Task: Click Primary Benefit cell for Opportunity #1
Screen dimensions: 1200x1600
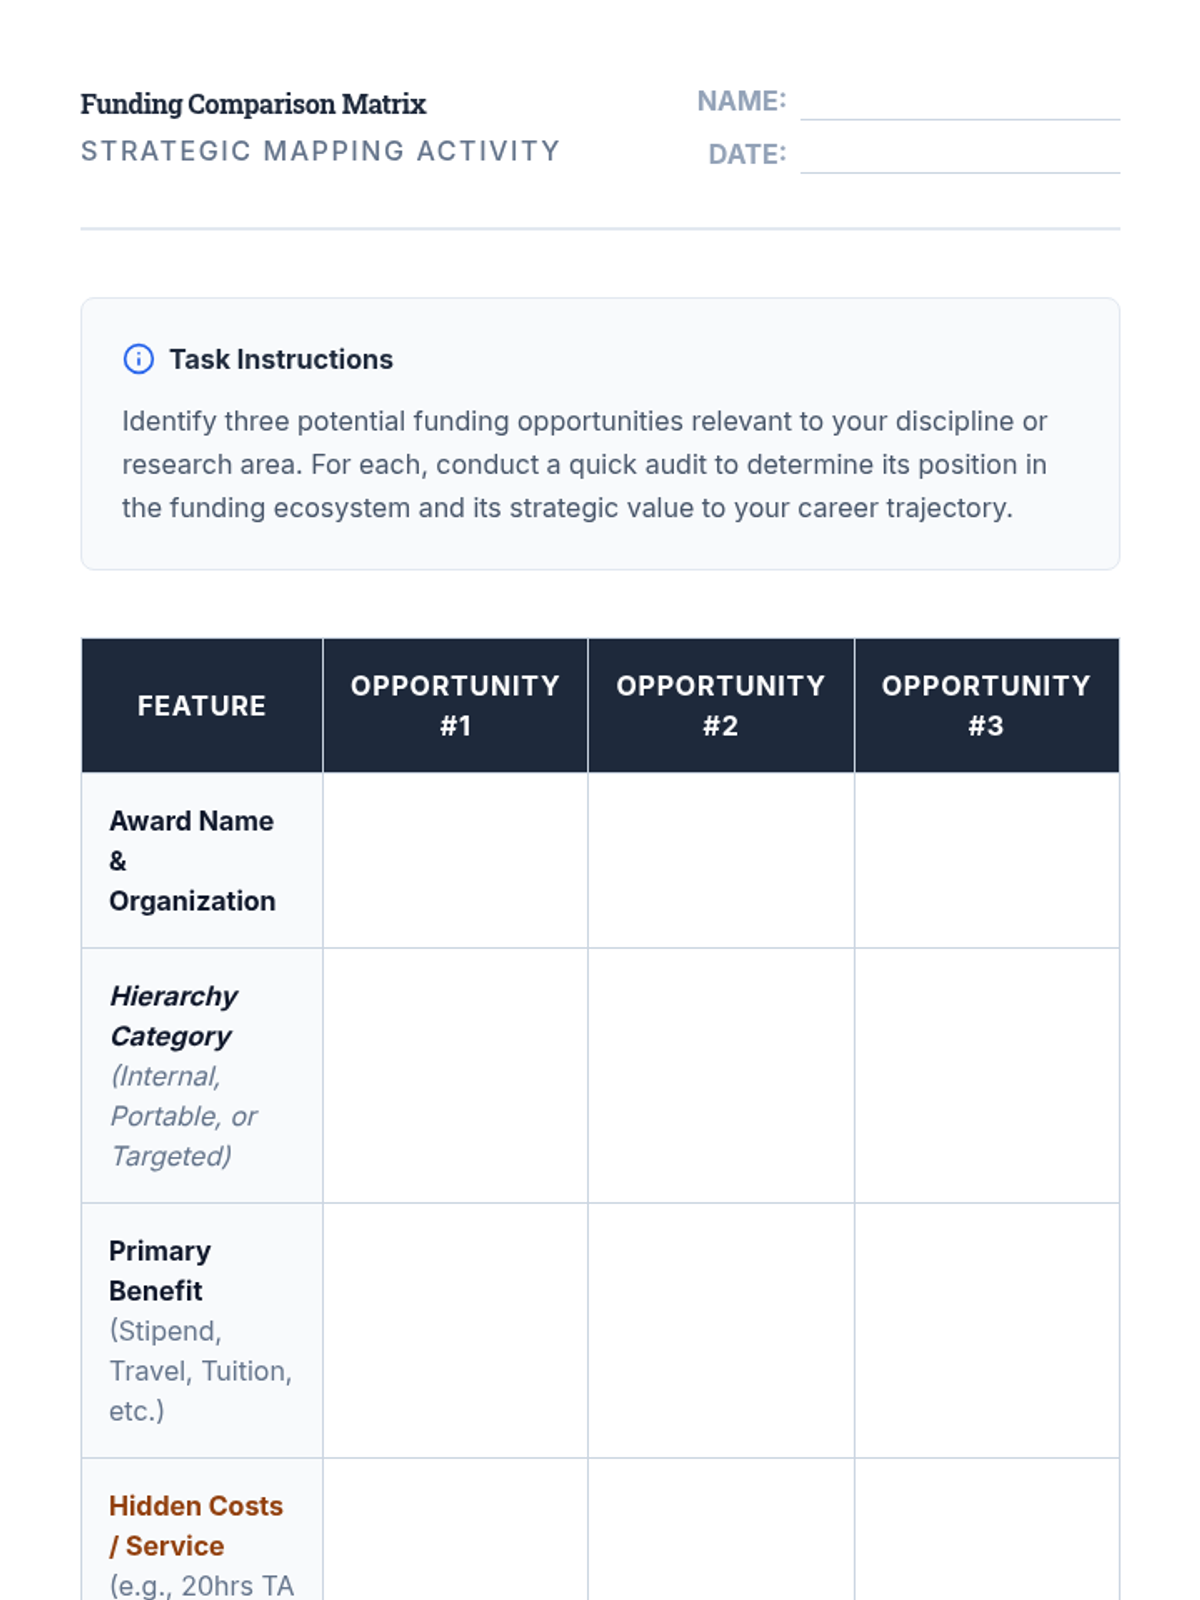Action: coord(455,1330)
